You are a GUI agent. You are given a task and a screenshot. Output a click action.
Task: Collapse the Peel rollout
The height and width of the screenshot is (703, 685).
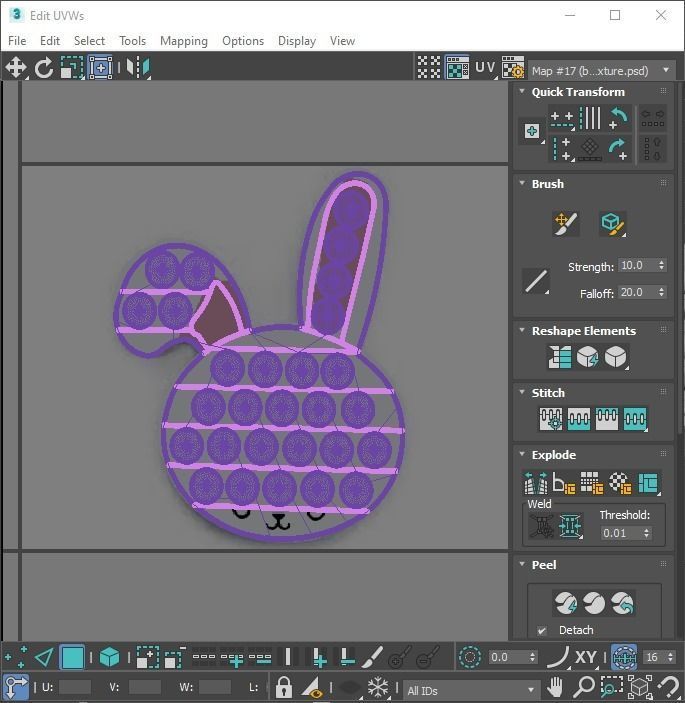pyautogui.click(x=522, y=564)
